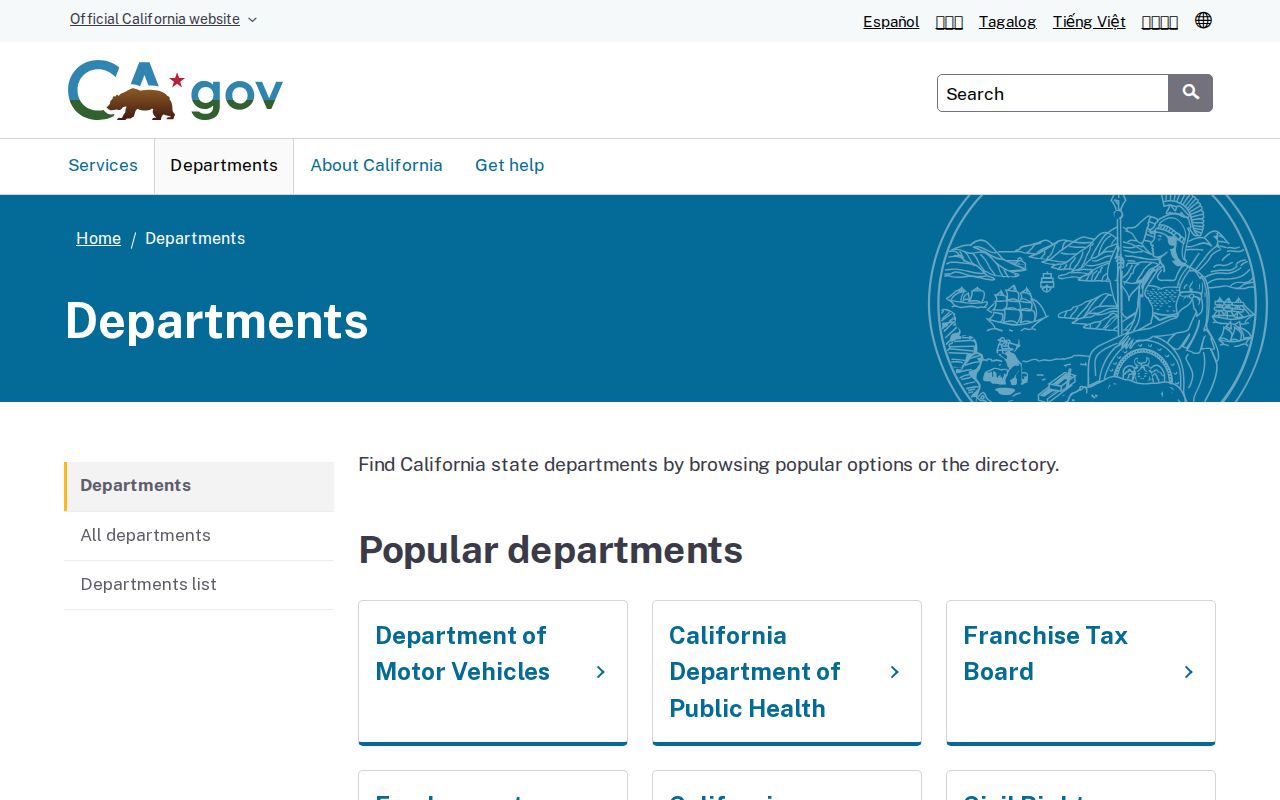Open the Get help menu
Image resolution: width=1280 pixels, height=800 pixels.
[x=509, y=166]
